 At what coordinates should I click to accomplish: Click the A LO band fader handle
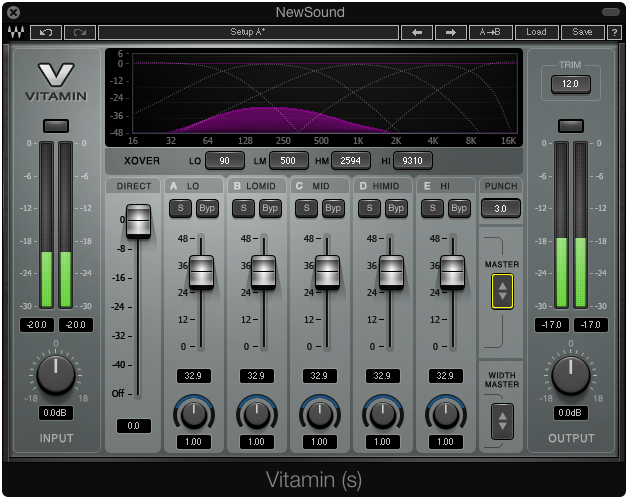tap(201, 272)
